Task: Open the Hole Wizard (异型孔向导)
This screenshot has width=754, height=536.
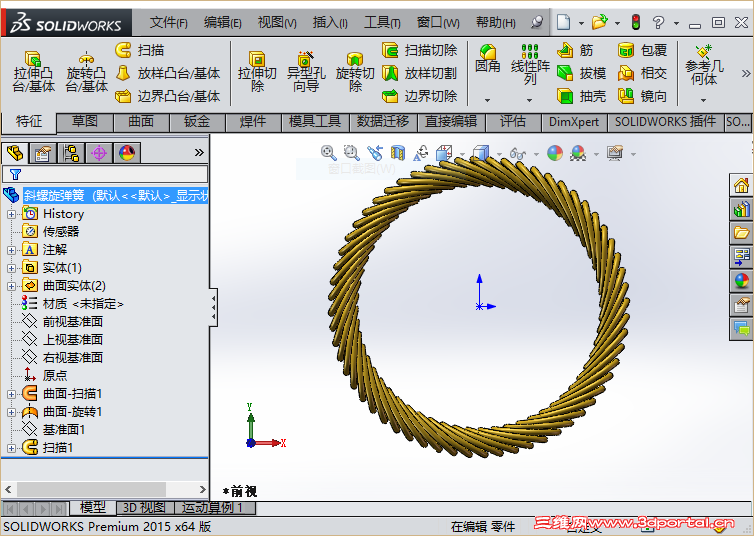Action: pos(306,72)
